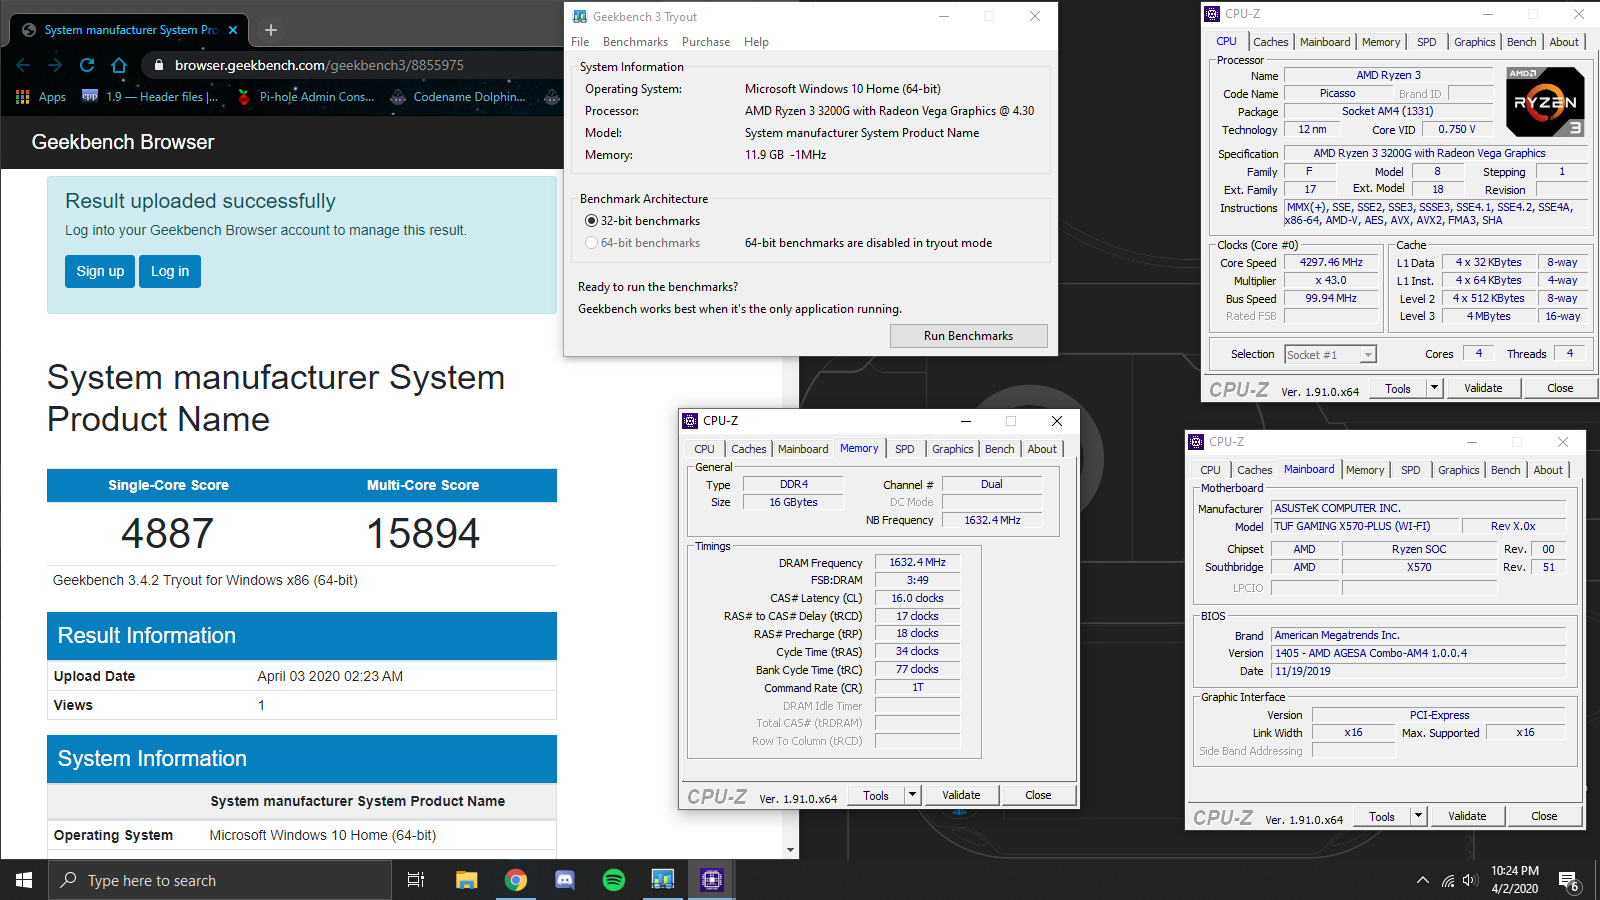Open the Geekbench Help menu

pyautogui.click(x=756, y=42)
